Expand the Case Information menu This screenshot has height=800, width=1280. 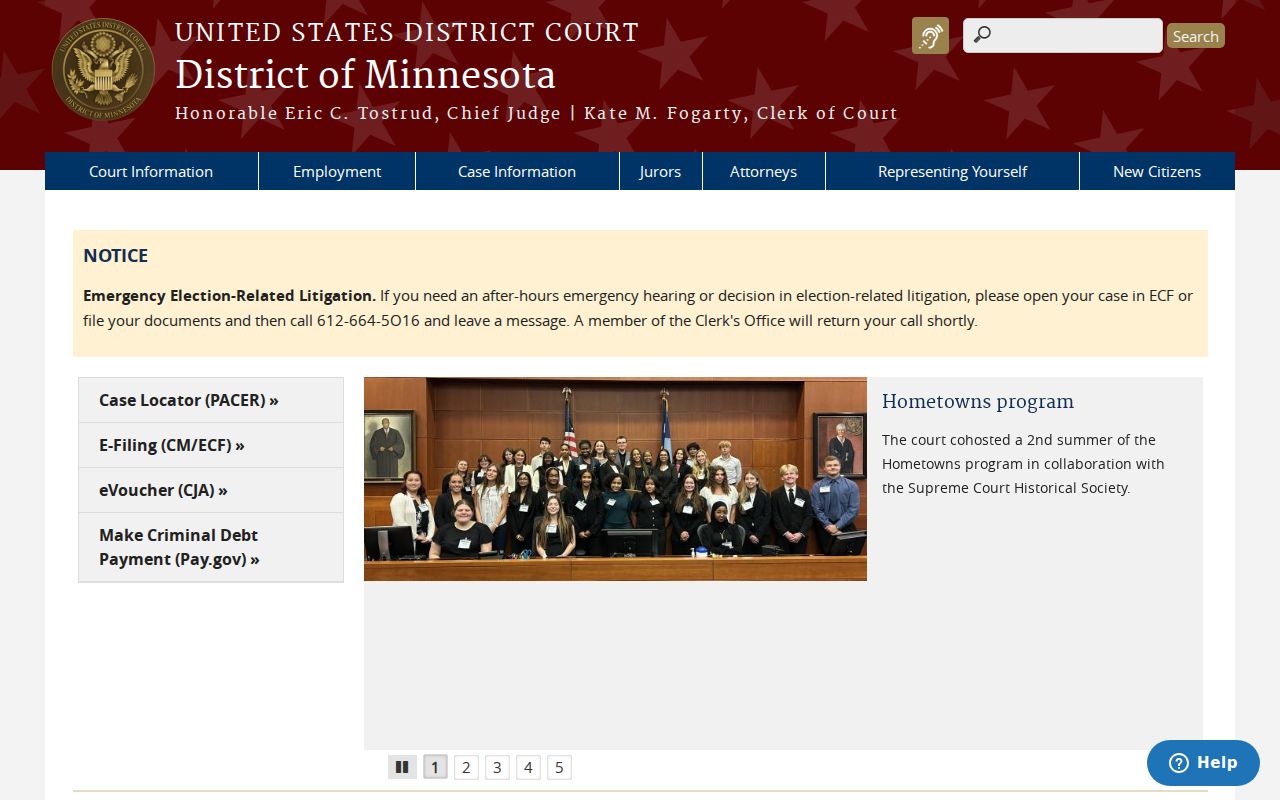(517, 171)
